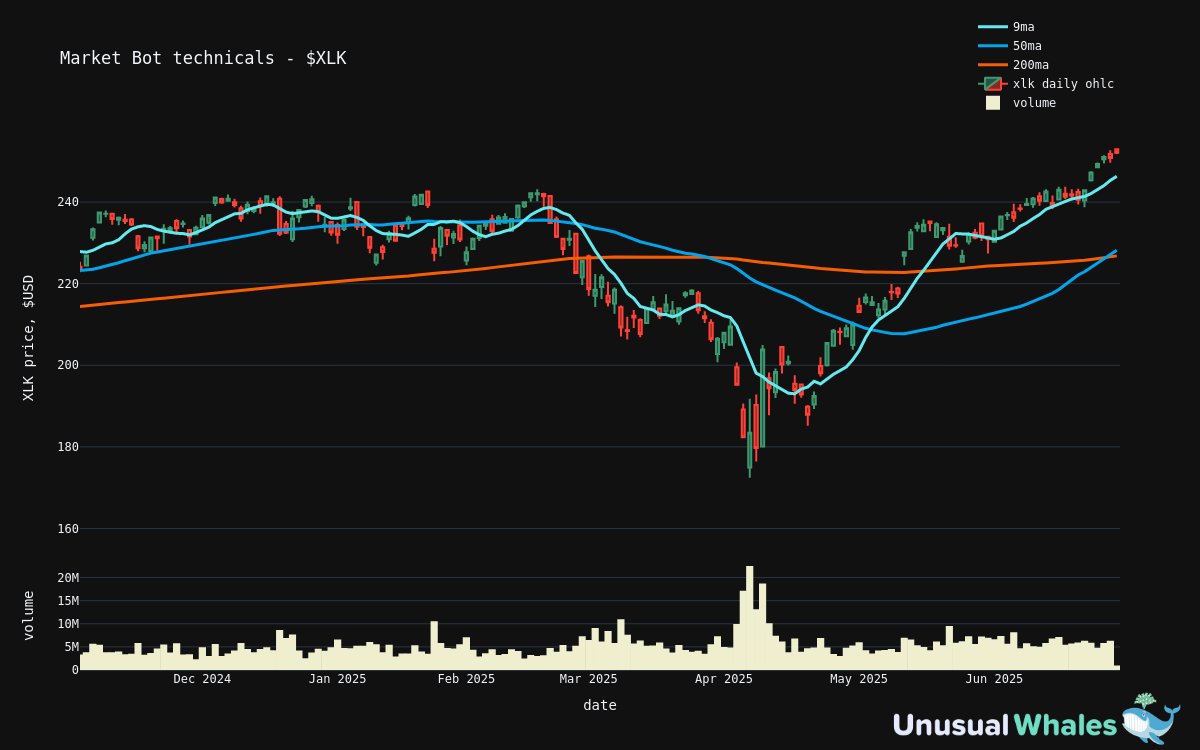Click the Dec 2024 date label
The height and width of the screenshot is (750, 1200).
[202, 679]
